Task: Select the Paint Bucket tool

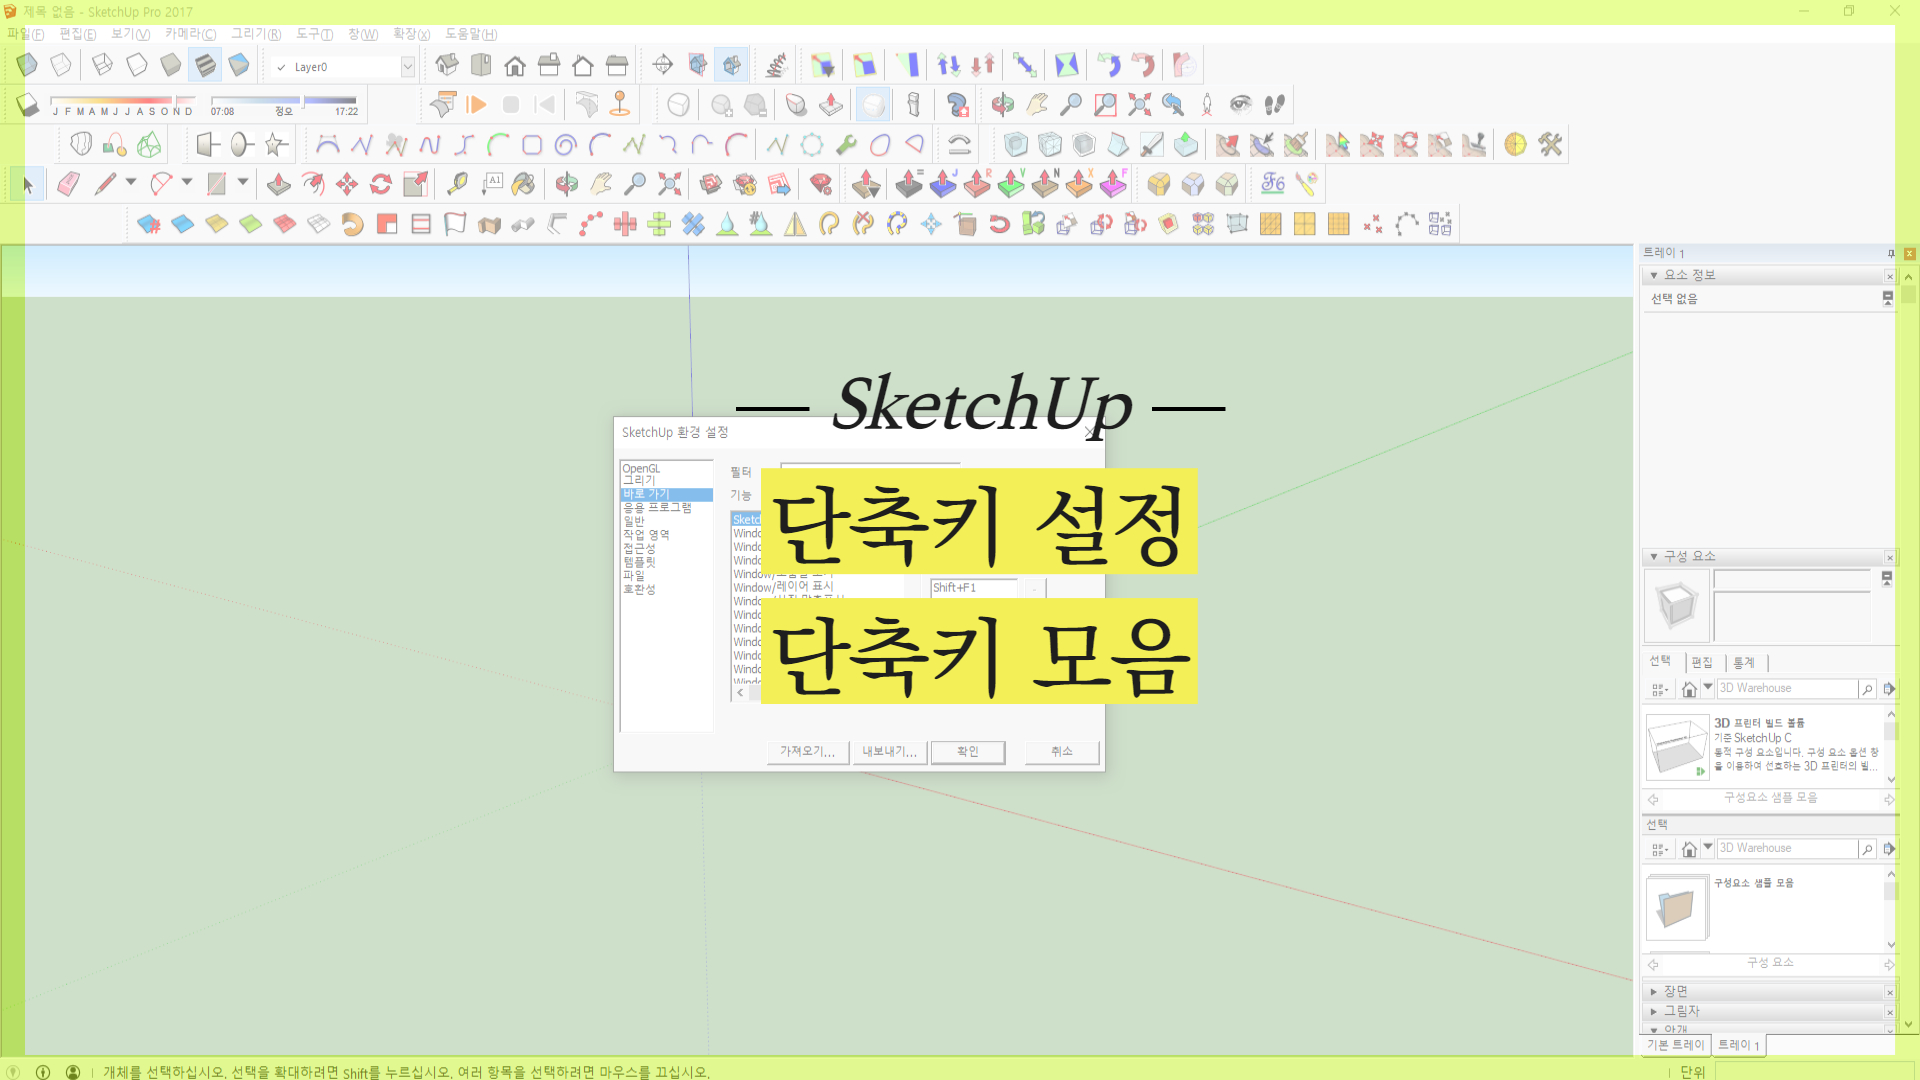Action: point(523,185)
